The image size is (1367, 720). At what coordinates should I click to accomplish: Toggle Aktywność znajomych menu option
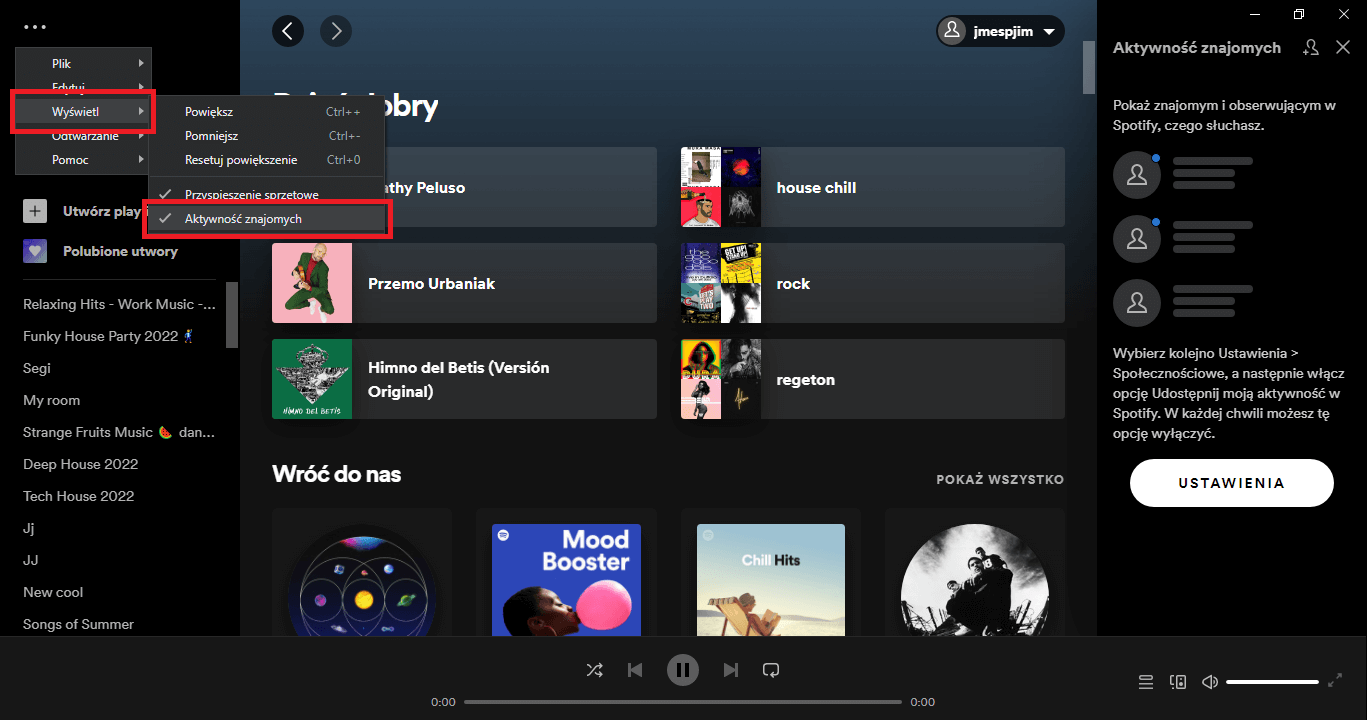[268, 218]
